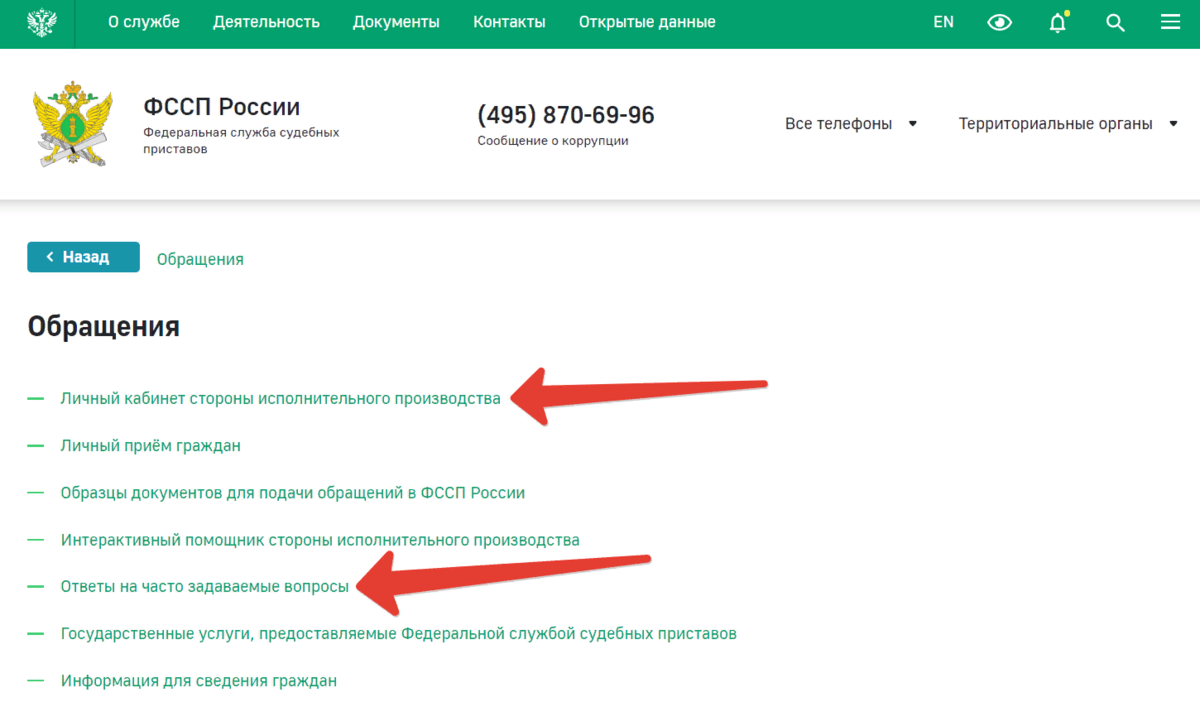
Task: Click the ФССП России coat of arms logo
Action: click(x=71, y=125)
